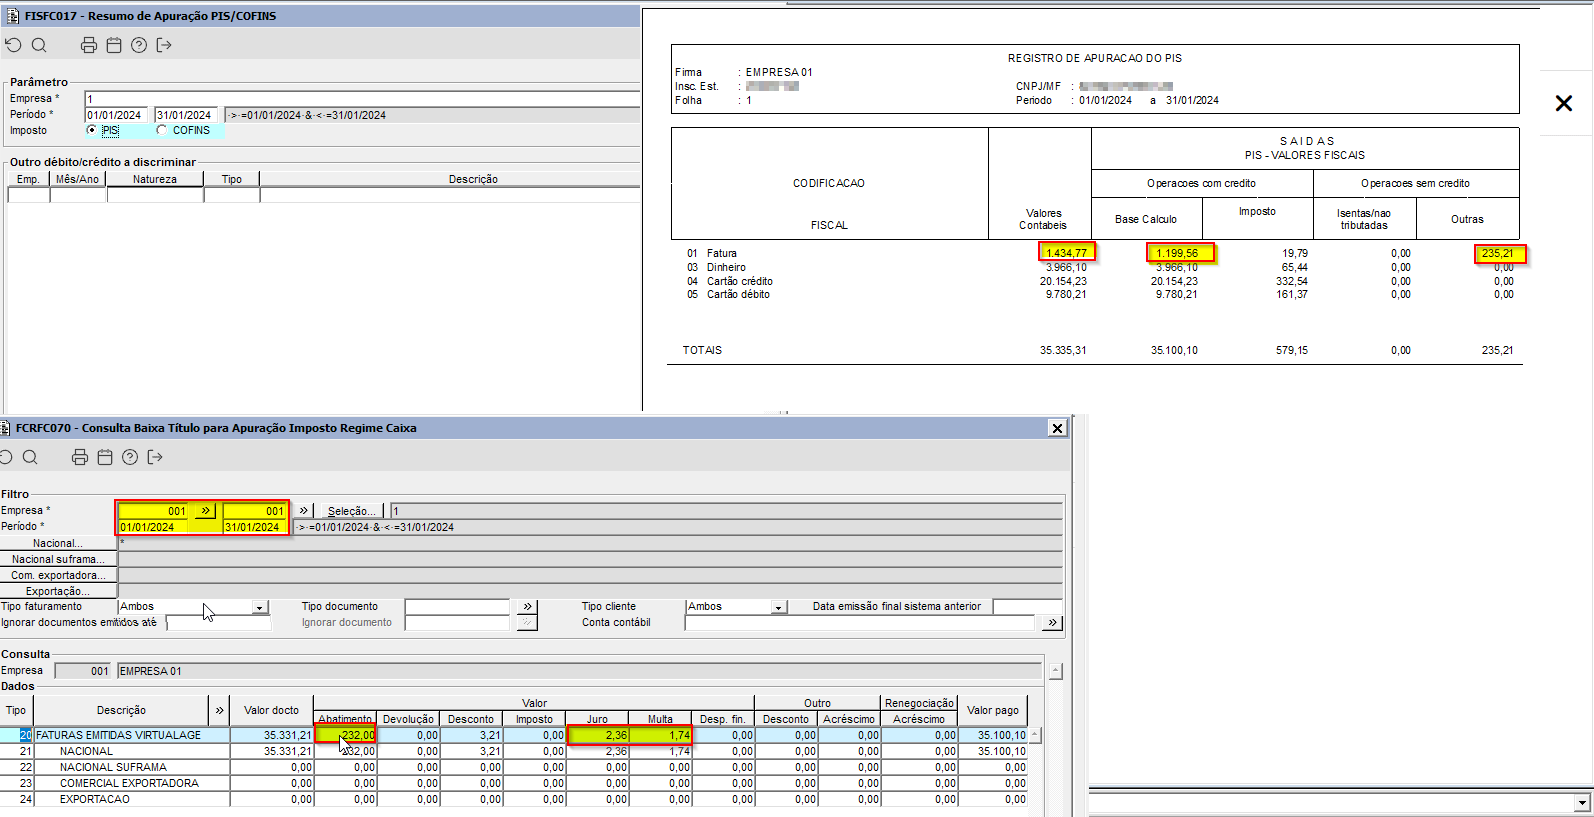Select the COFINS radio button
Image resolution: width=1594 pixels, height=817 pixels.
point(162,130)
